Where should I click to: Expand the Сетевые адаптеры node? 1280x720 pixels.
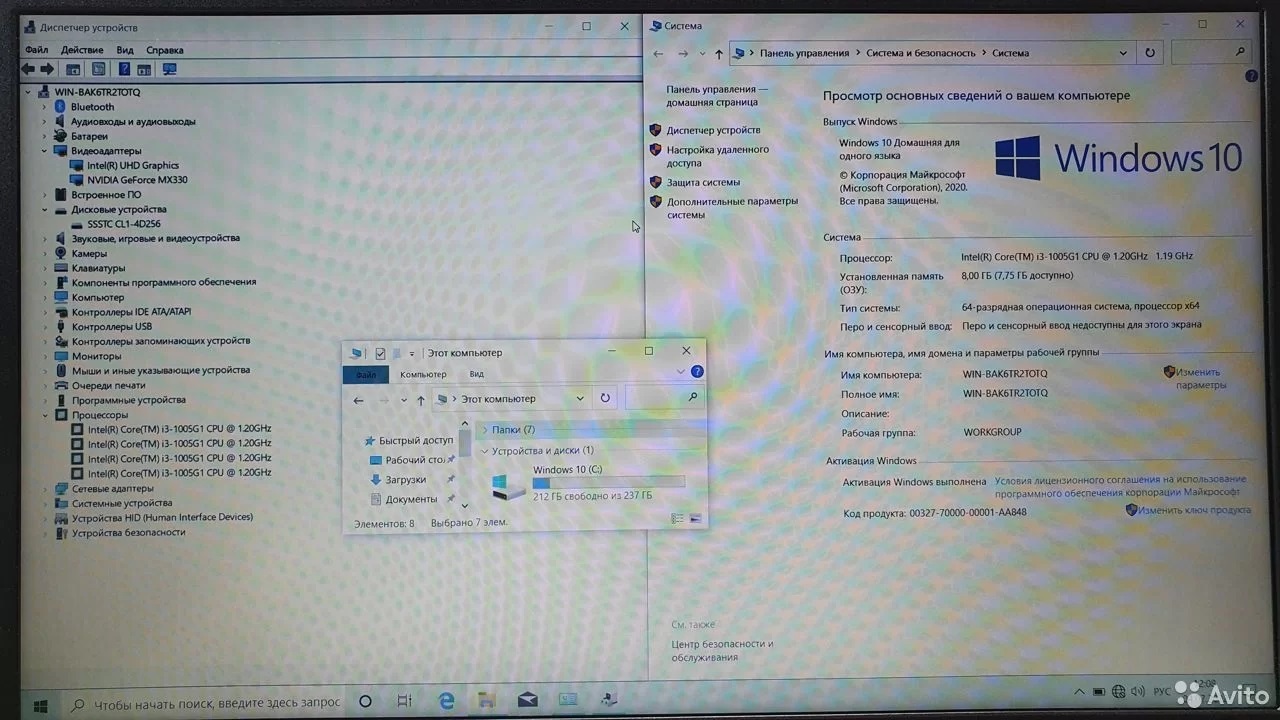[44, 489]
